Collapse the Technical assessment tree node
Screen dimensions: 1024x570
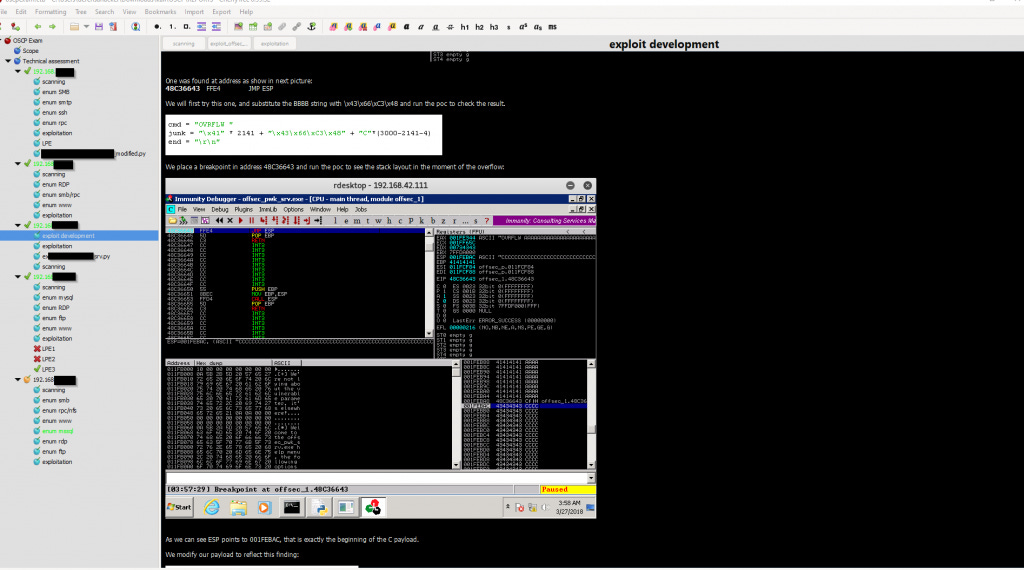click(x=8, y=61)
